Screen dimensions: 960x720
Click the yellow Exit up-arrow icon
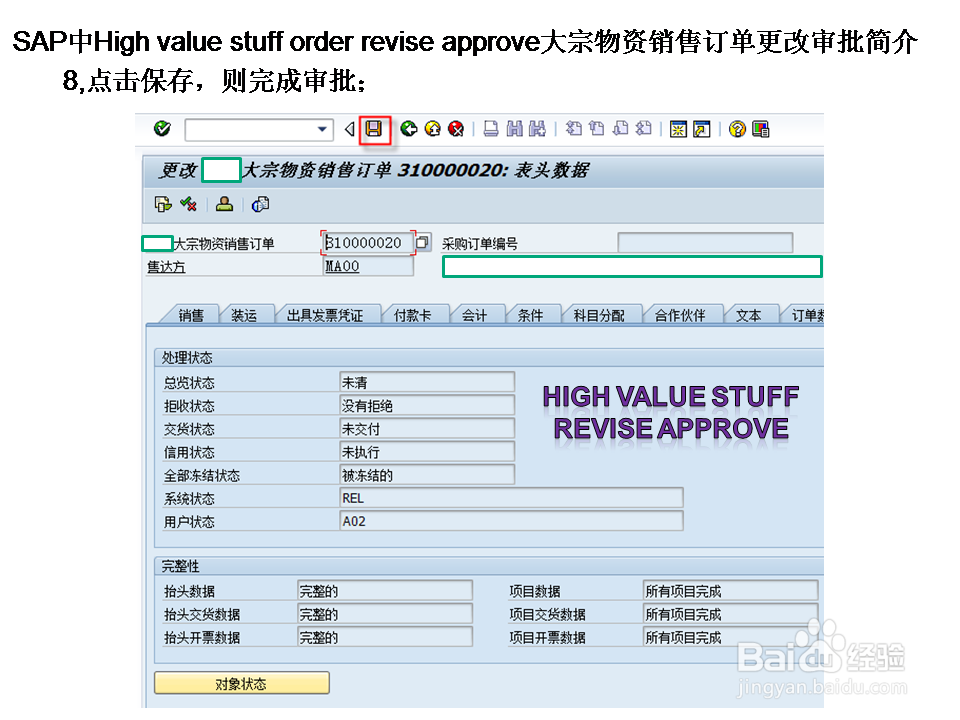click(x=433, y=129)
